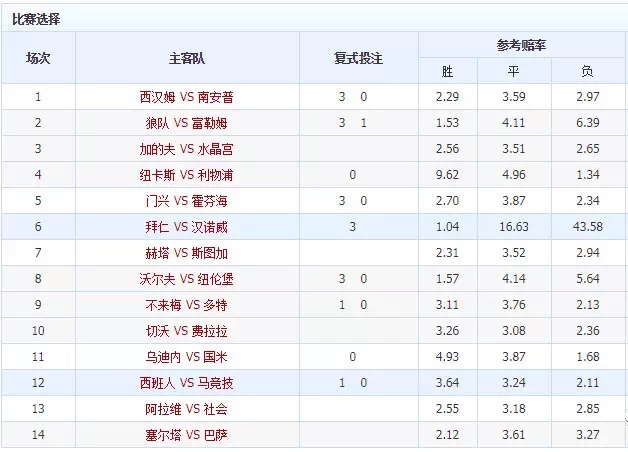Select loss odds 43.58 for 汉诺威
This screenshot has width=628, height=452.
(588, 227)
